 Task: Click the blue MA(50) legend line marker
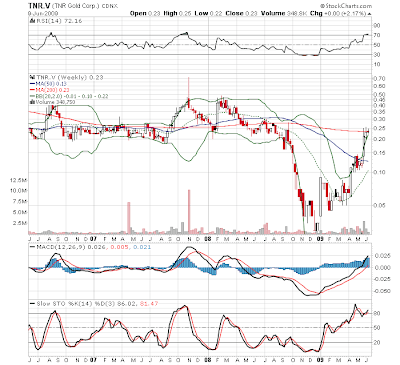pos(32,84)
